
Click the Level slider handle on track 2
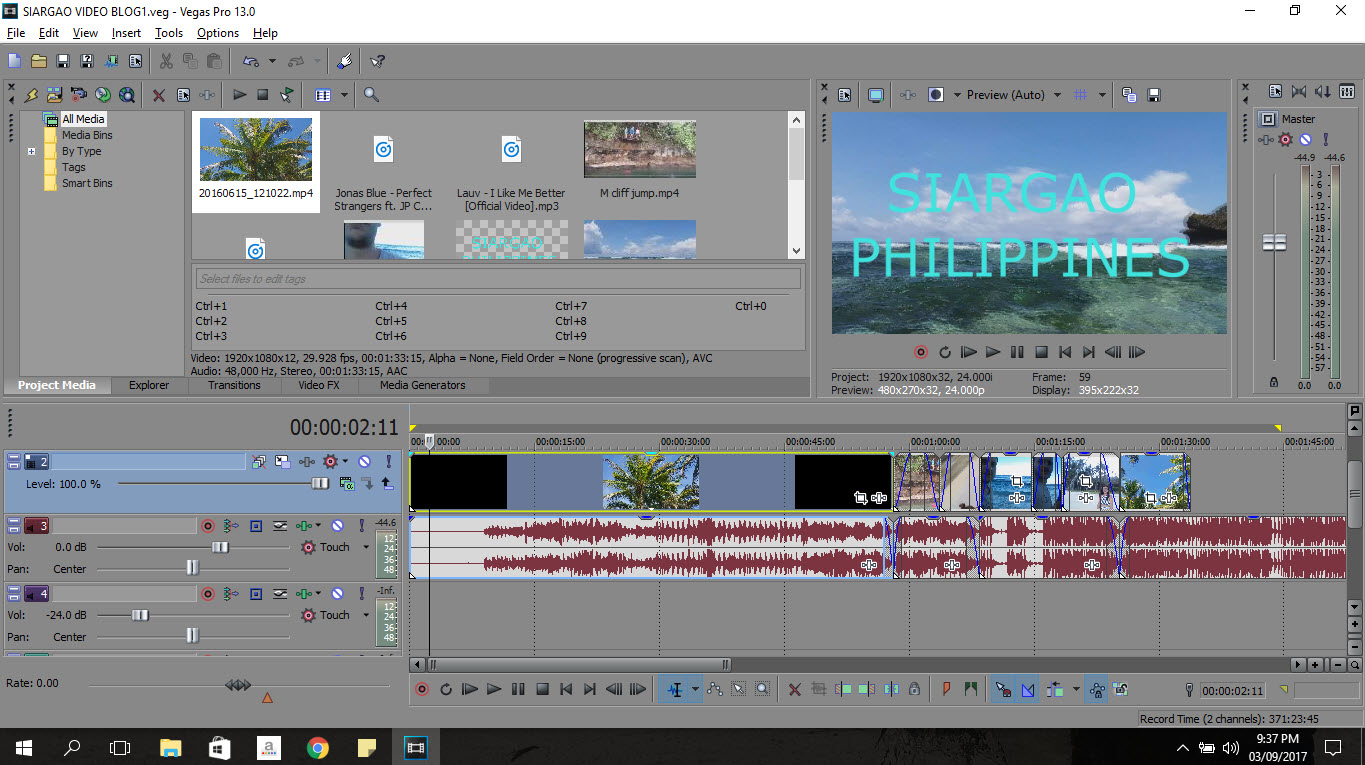pyautogui.click(x=319, y=483)
